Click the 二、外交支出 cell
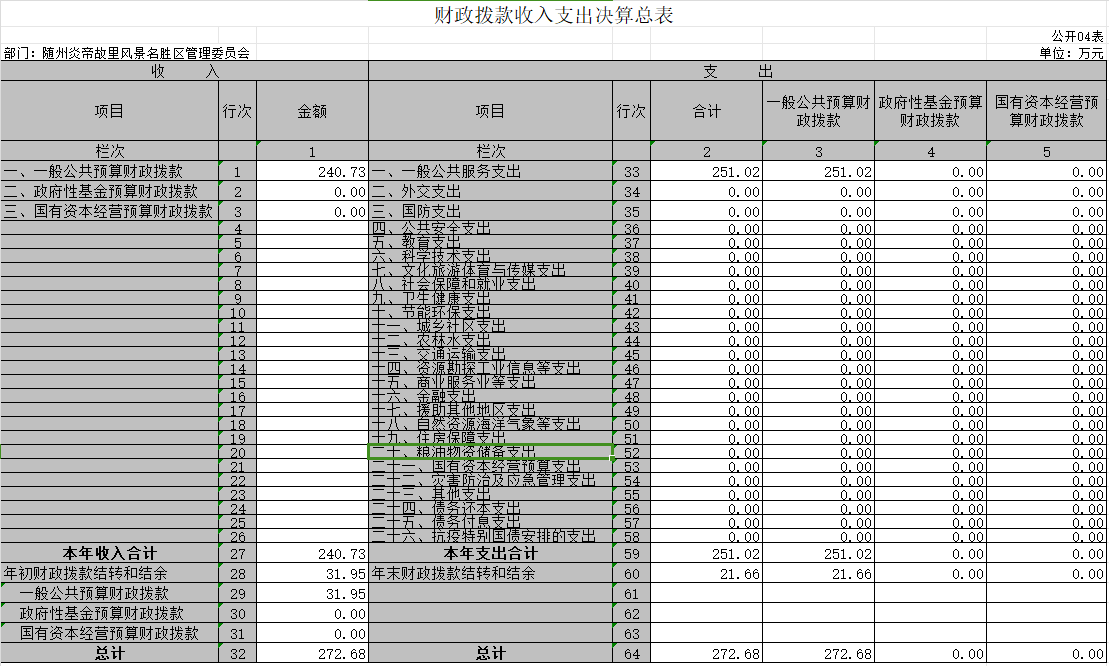The height and width of the screenshot is (666, 1109). click(x=490, y=191)
